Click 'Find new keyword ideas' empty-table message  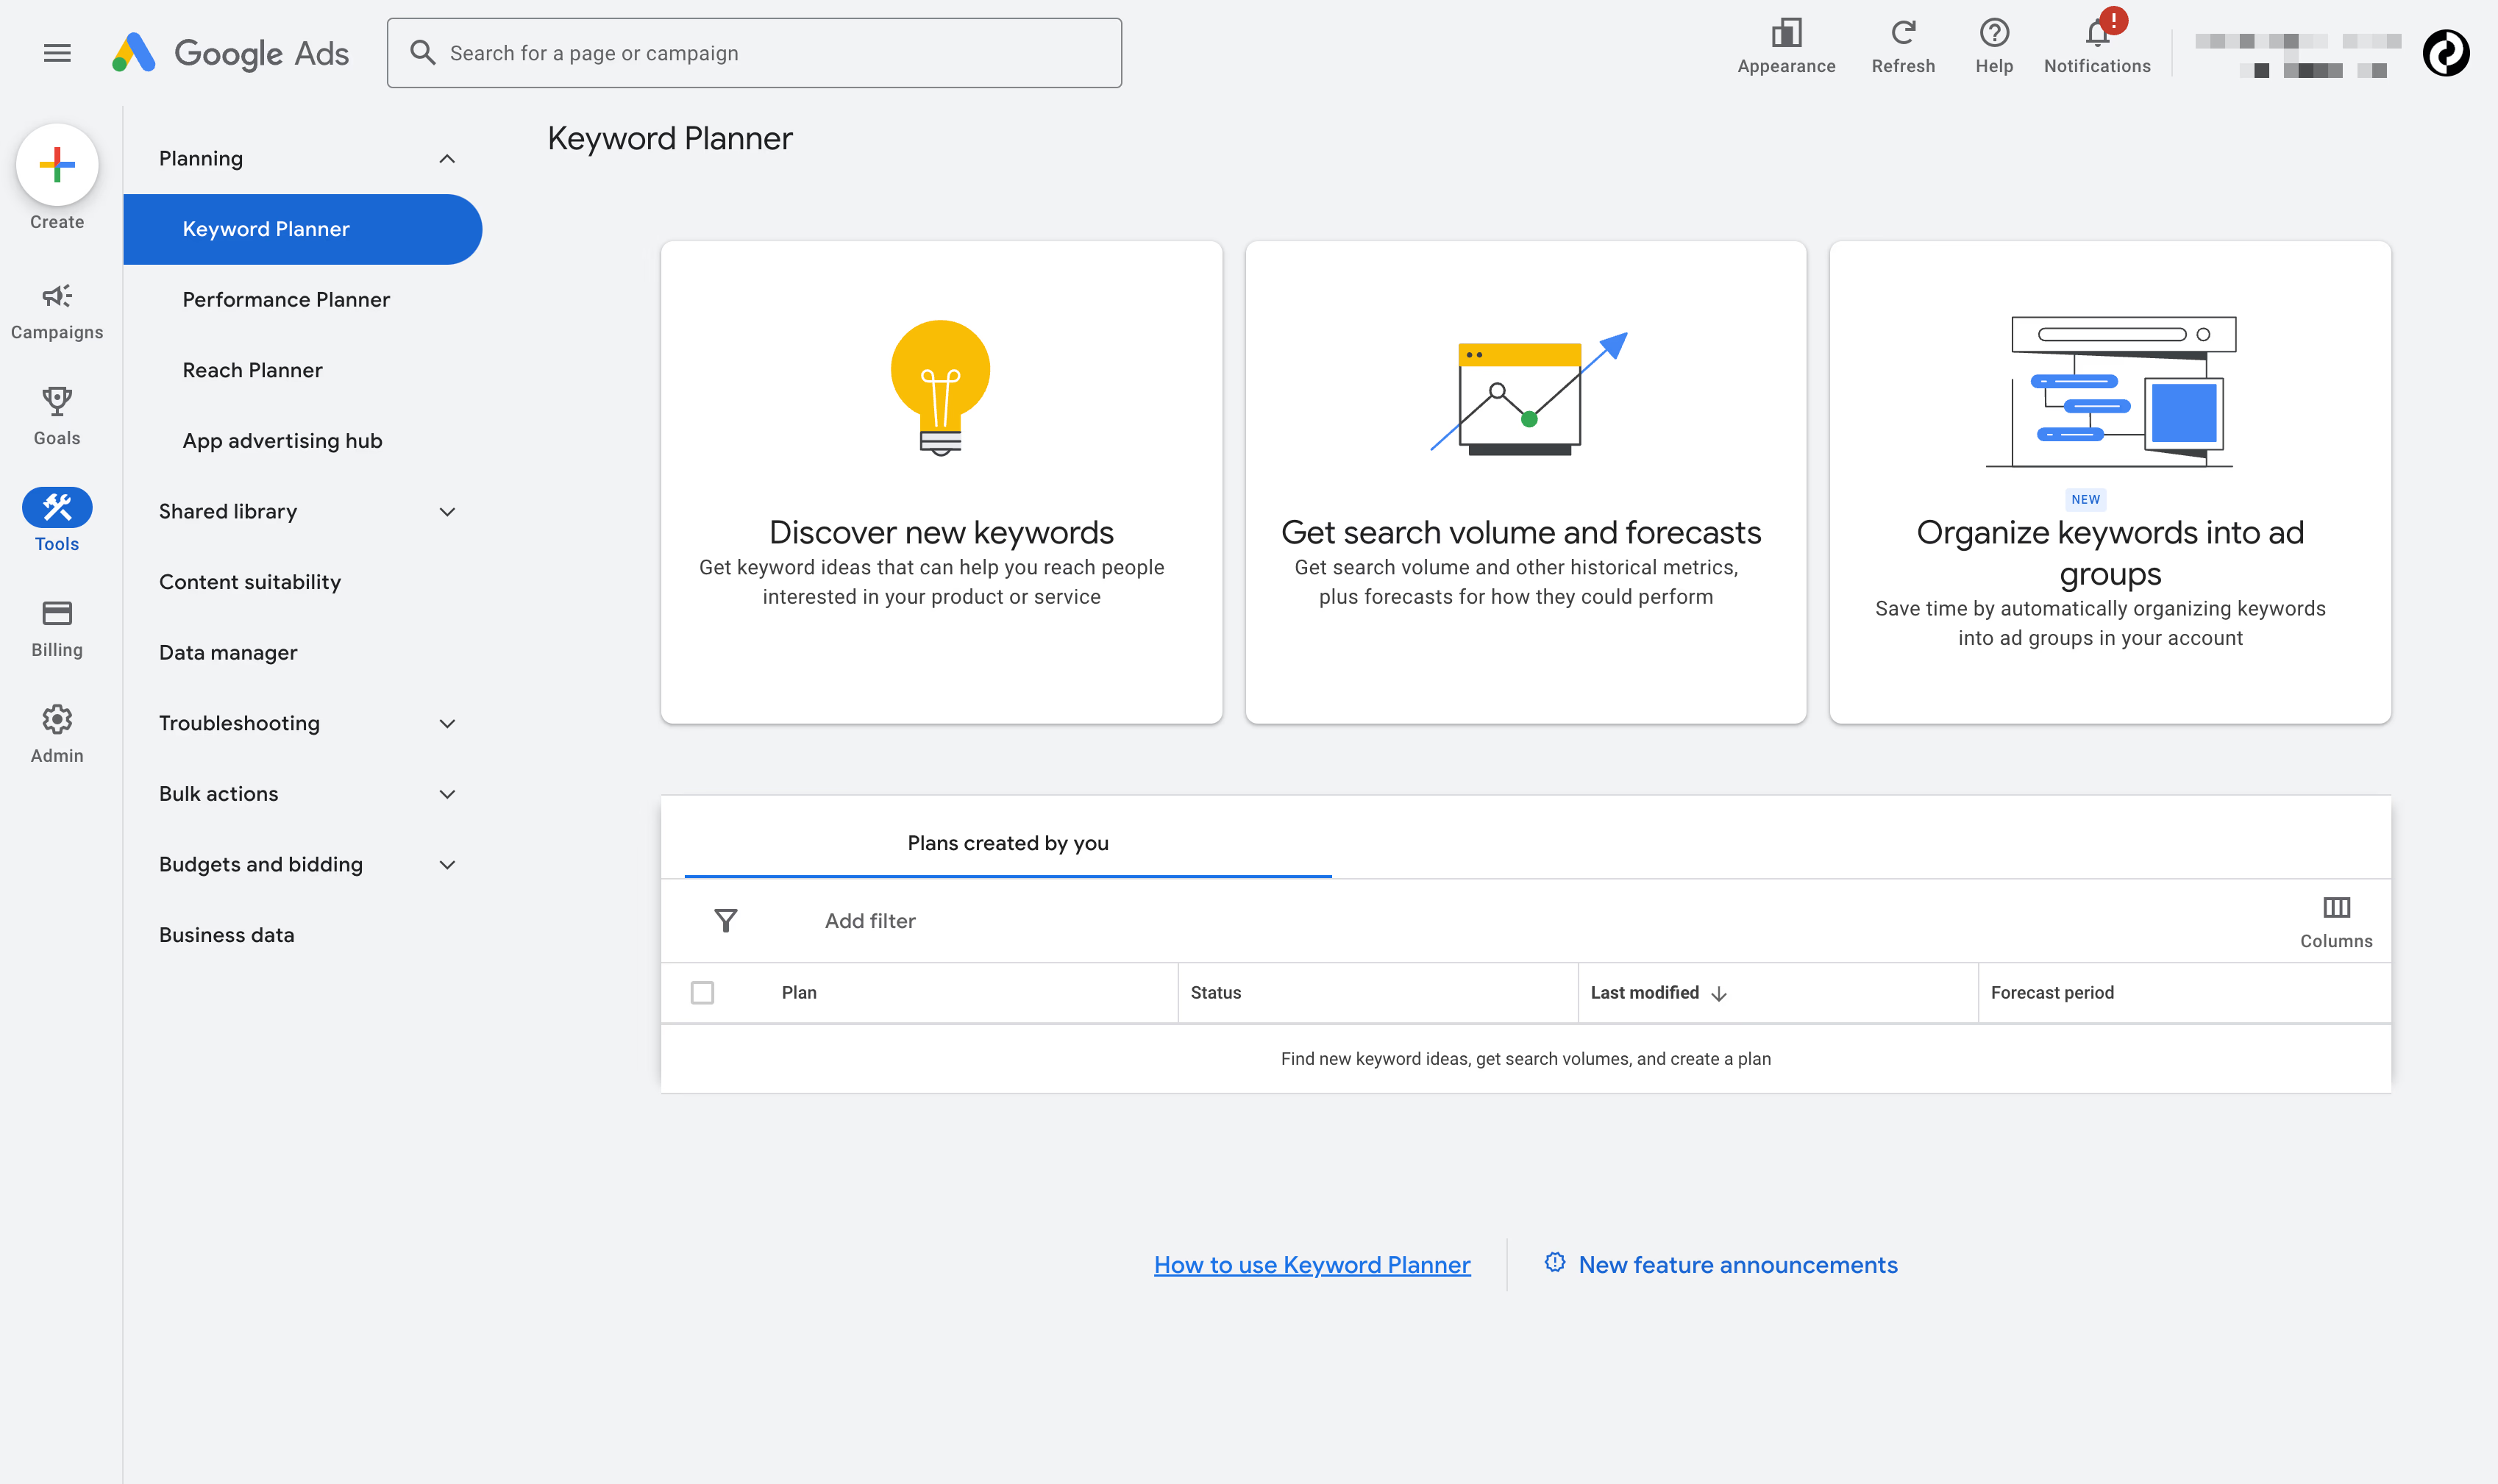(1526, 1058)
